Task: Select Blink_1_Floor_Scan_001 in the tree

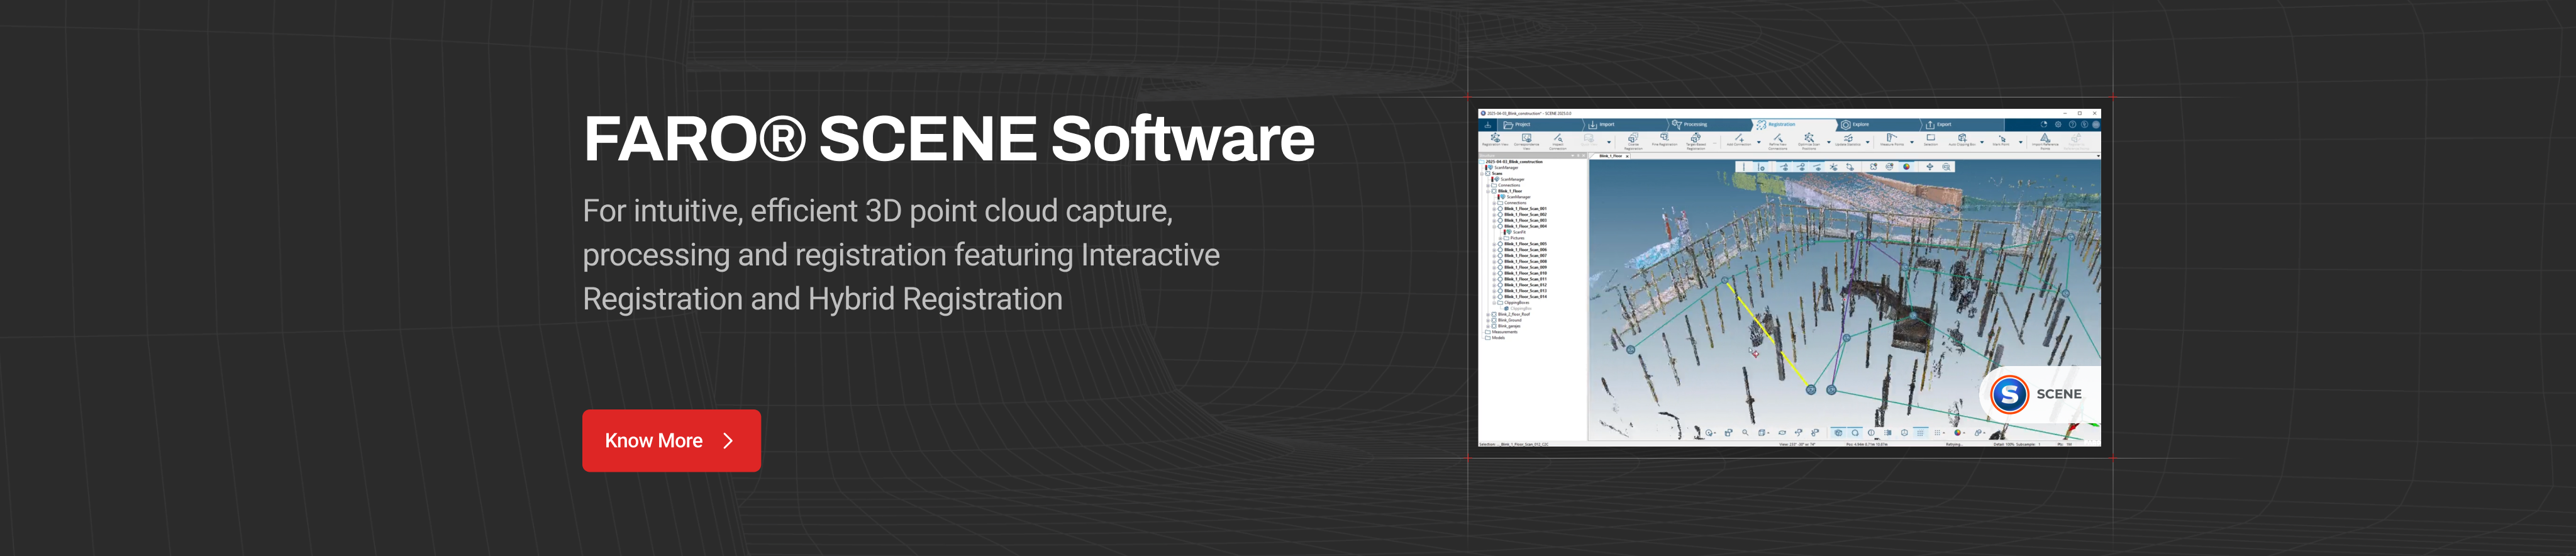Action: pos(1526,209)
